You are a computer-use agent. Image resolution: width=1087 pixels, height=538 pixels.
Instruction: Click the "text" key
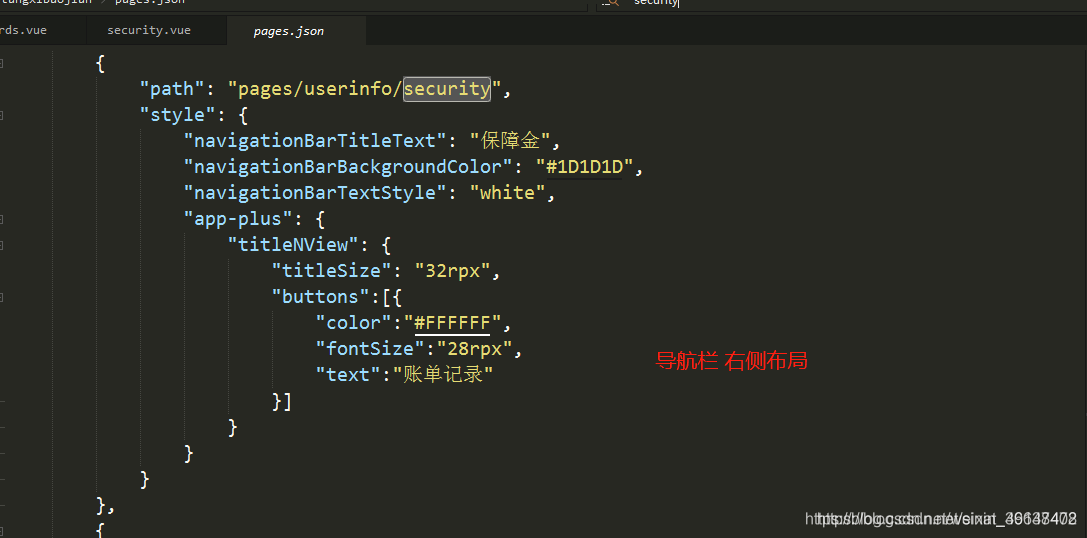point(347,374)
